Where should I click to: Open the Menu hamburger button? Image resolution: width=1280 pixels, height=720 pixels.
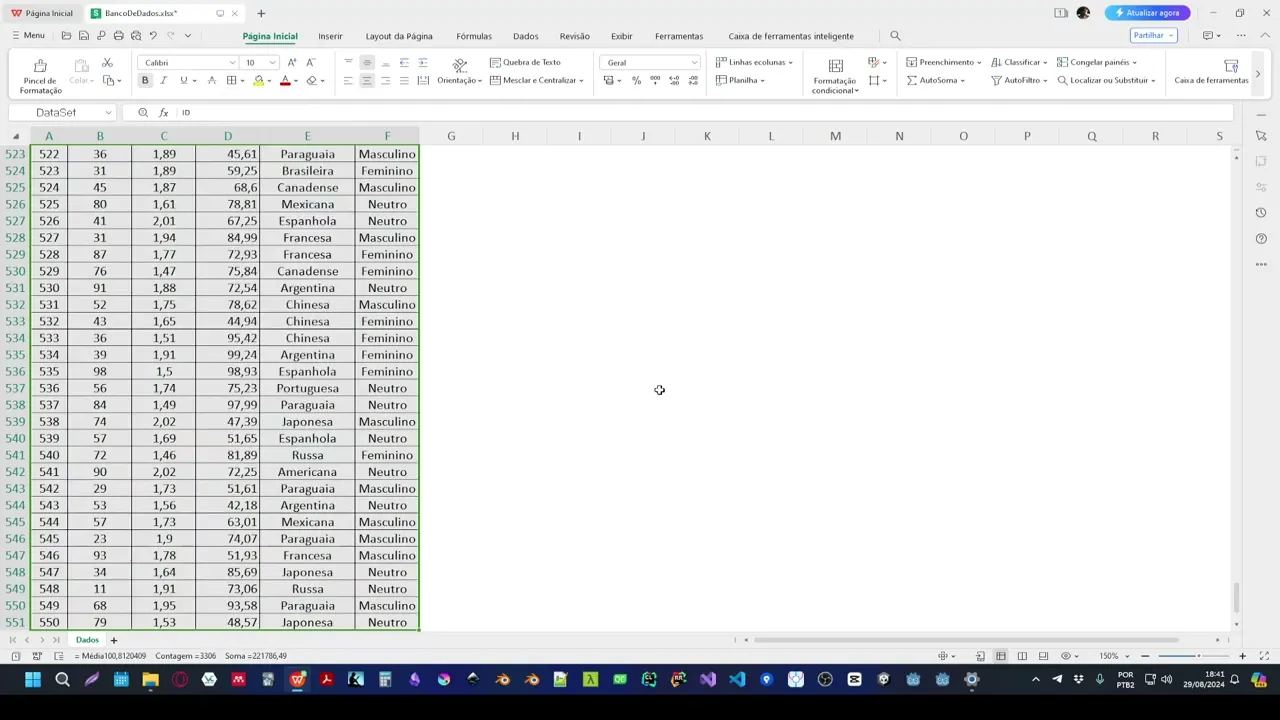(28, 35)
